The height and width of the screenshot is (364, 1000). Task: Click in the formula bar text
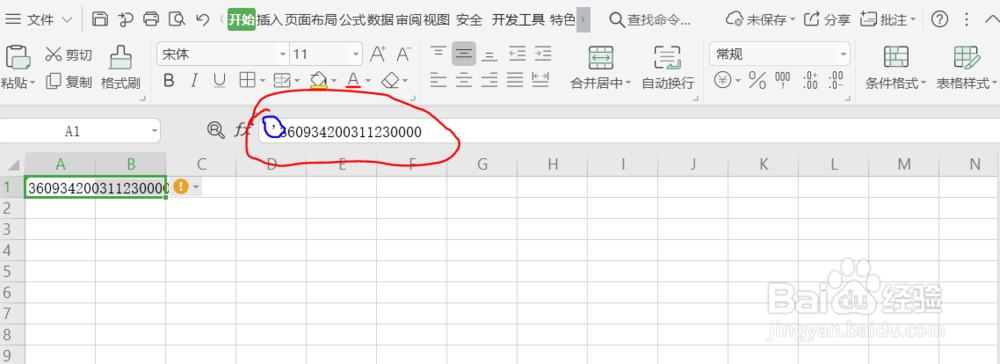pyautogui.click(x=351, y=132)
